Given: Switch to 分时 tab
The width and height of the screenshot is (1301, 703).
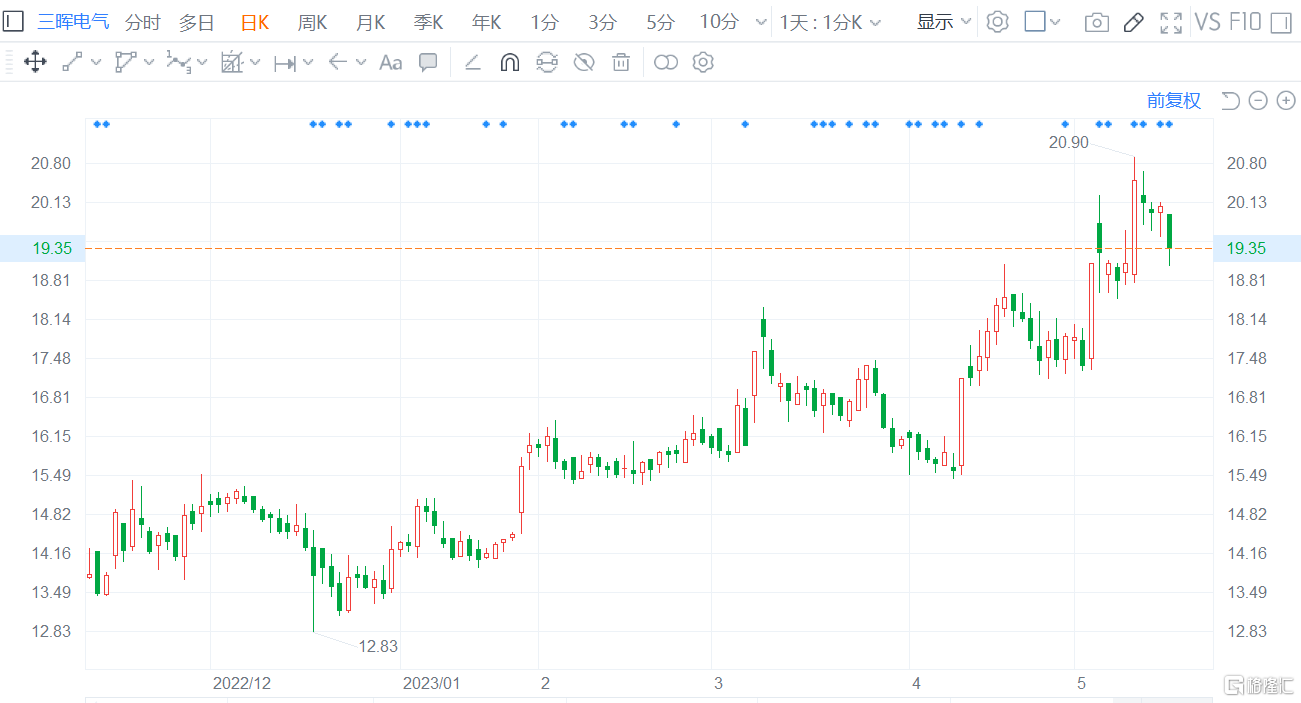Looking at the screenshot, I should tap(142, 22).
